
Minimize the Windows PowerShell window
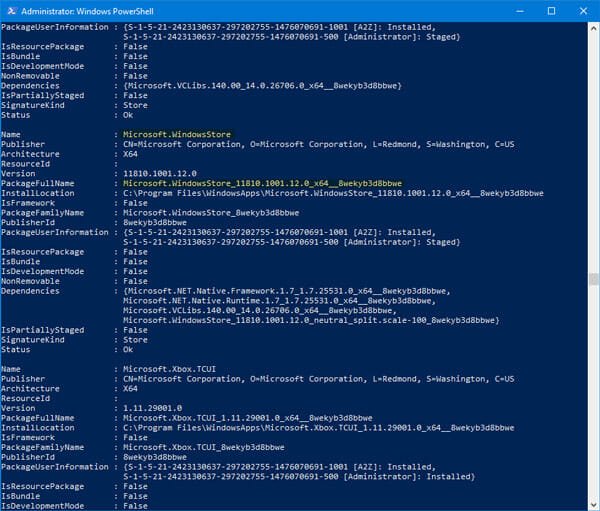(520, 11)
